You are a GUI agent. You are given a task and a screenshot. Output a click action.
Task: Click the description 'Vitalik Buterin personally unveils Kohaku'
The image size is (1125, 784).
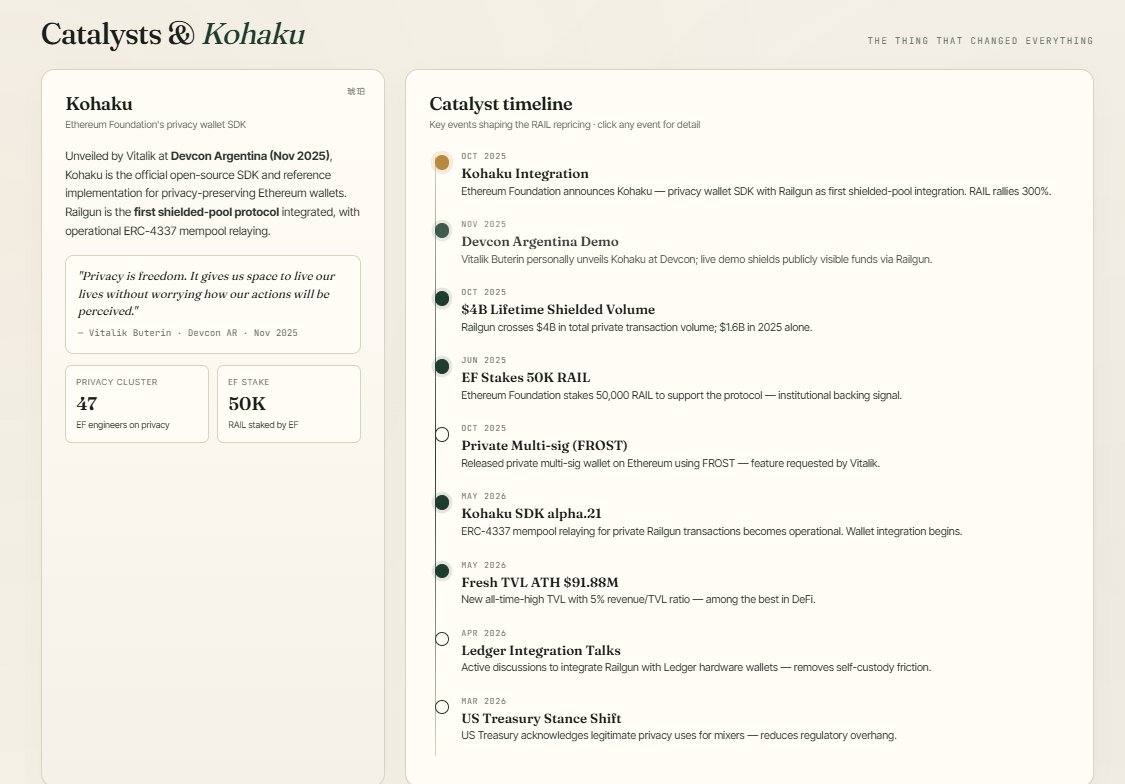697,260
